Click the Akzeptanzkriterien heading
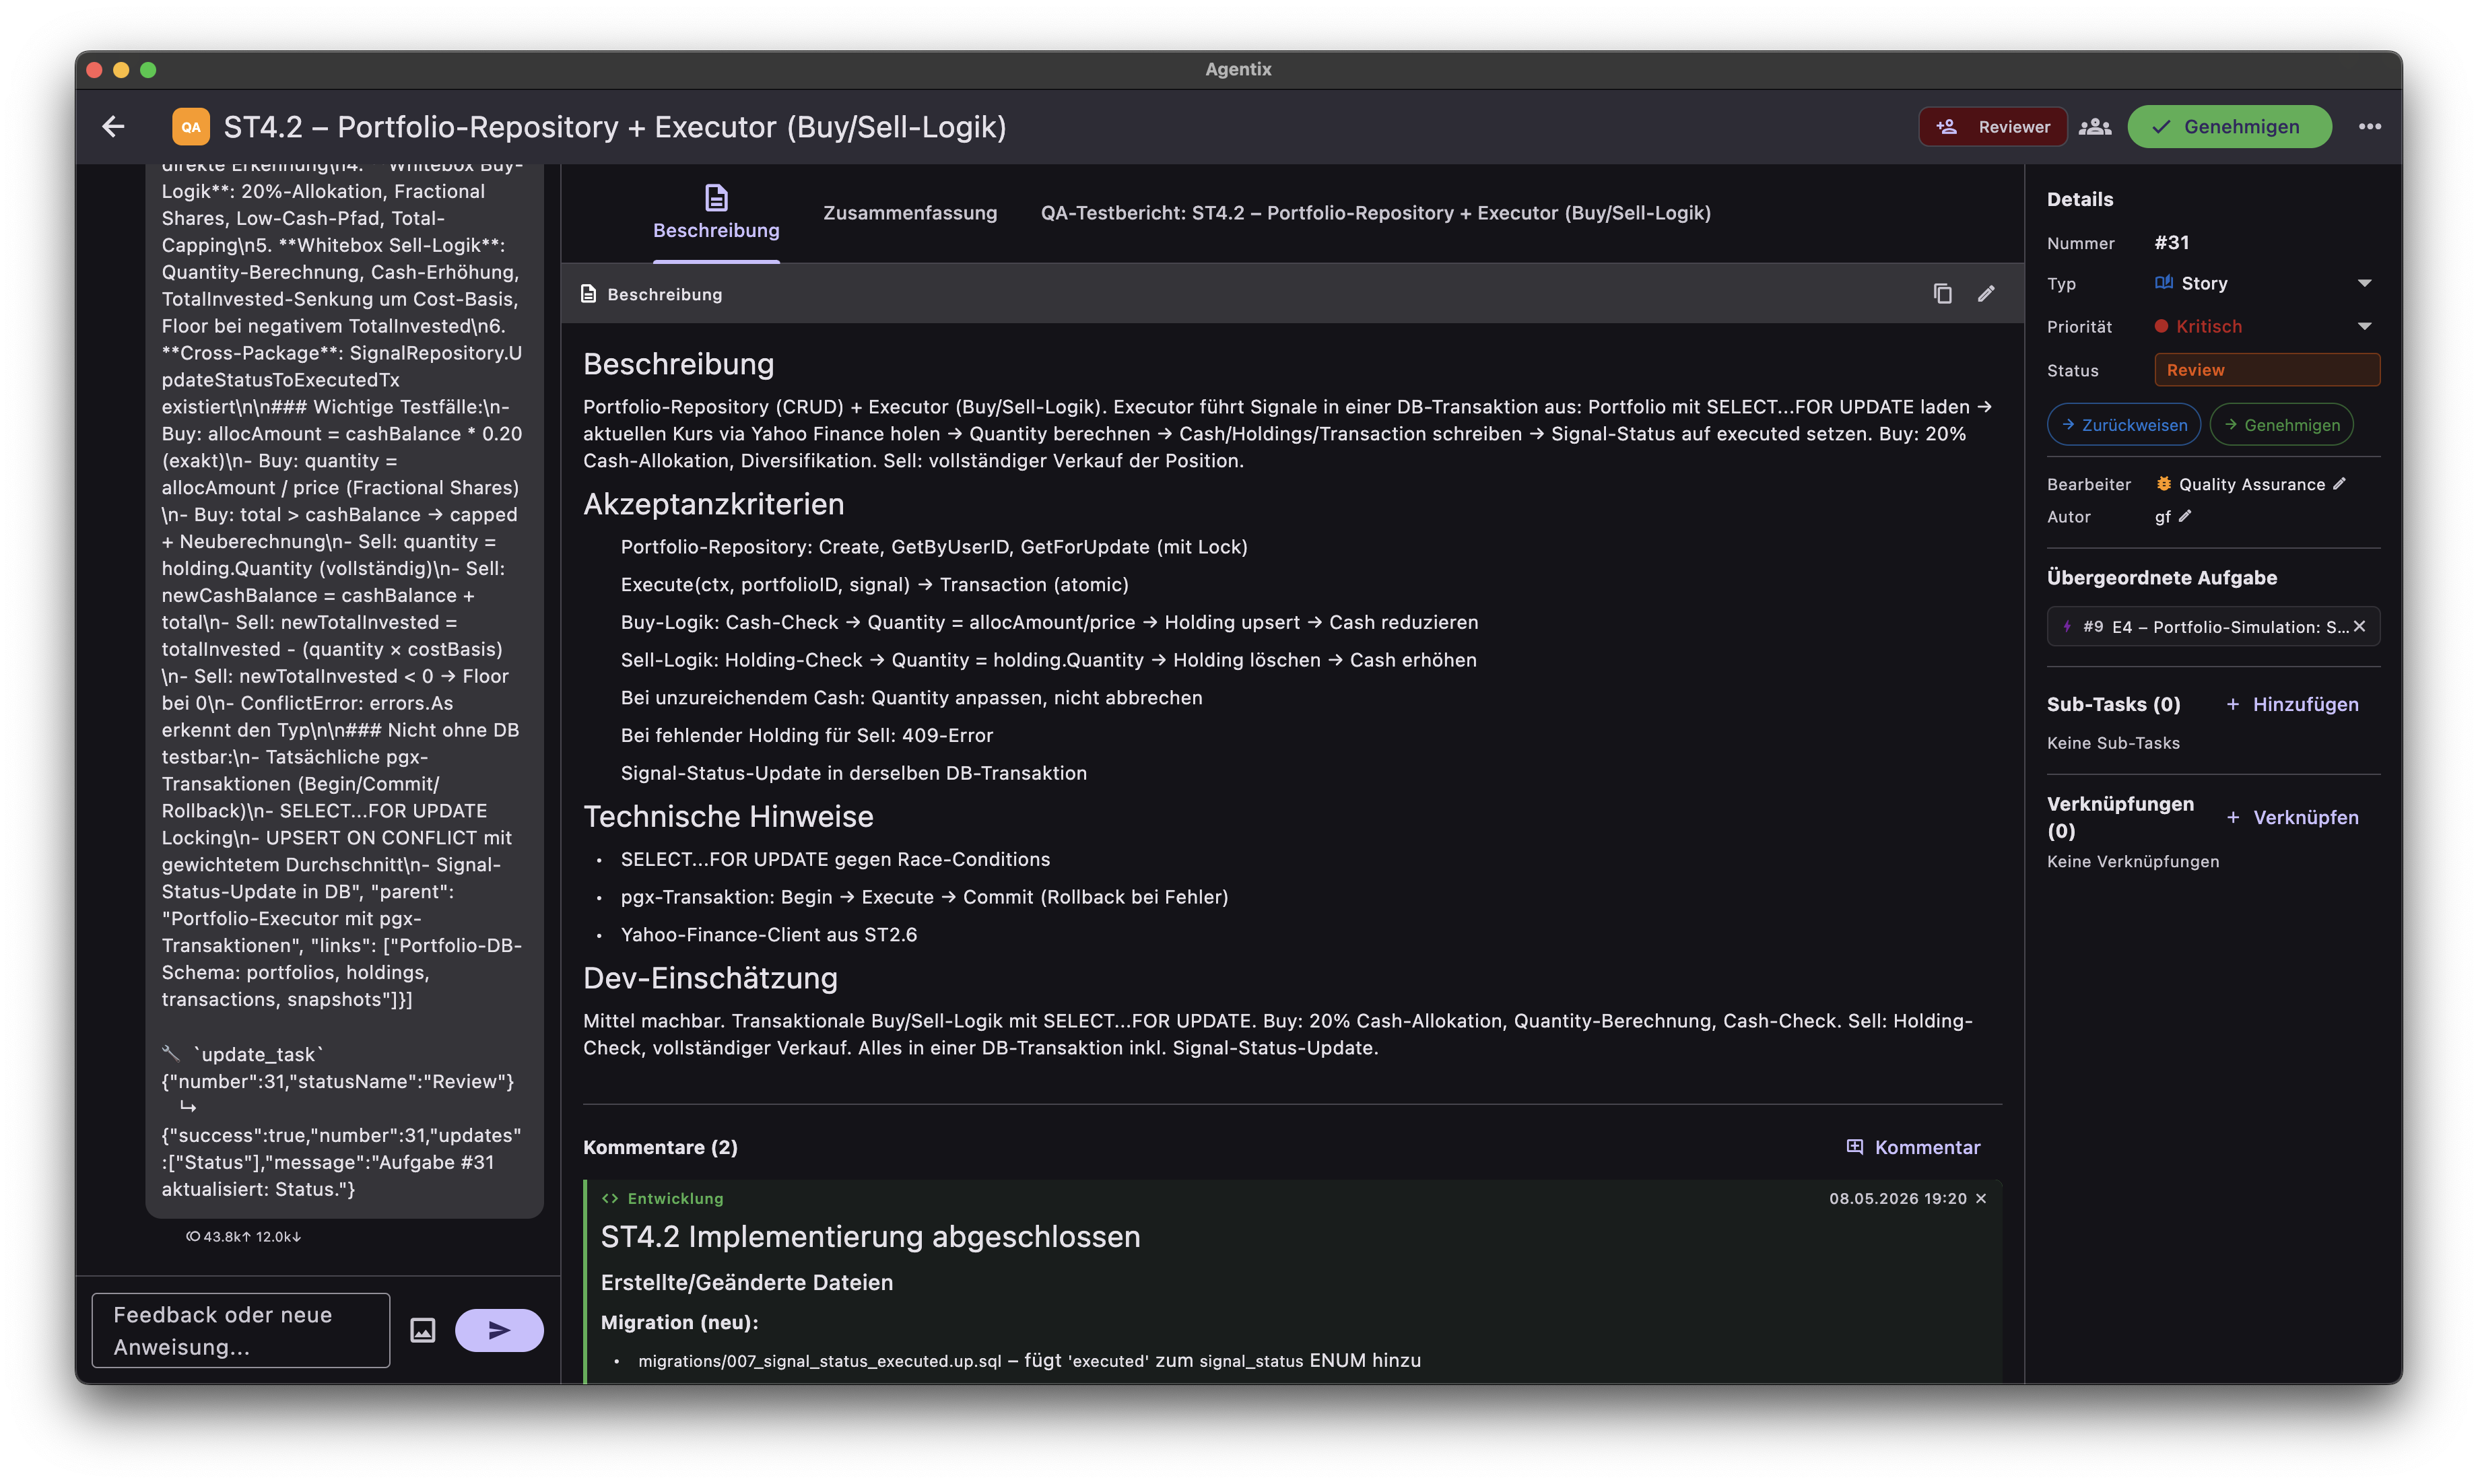 714,504
